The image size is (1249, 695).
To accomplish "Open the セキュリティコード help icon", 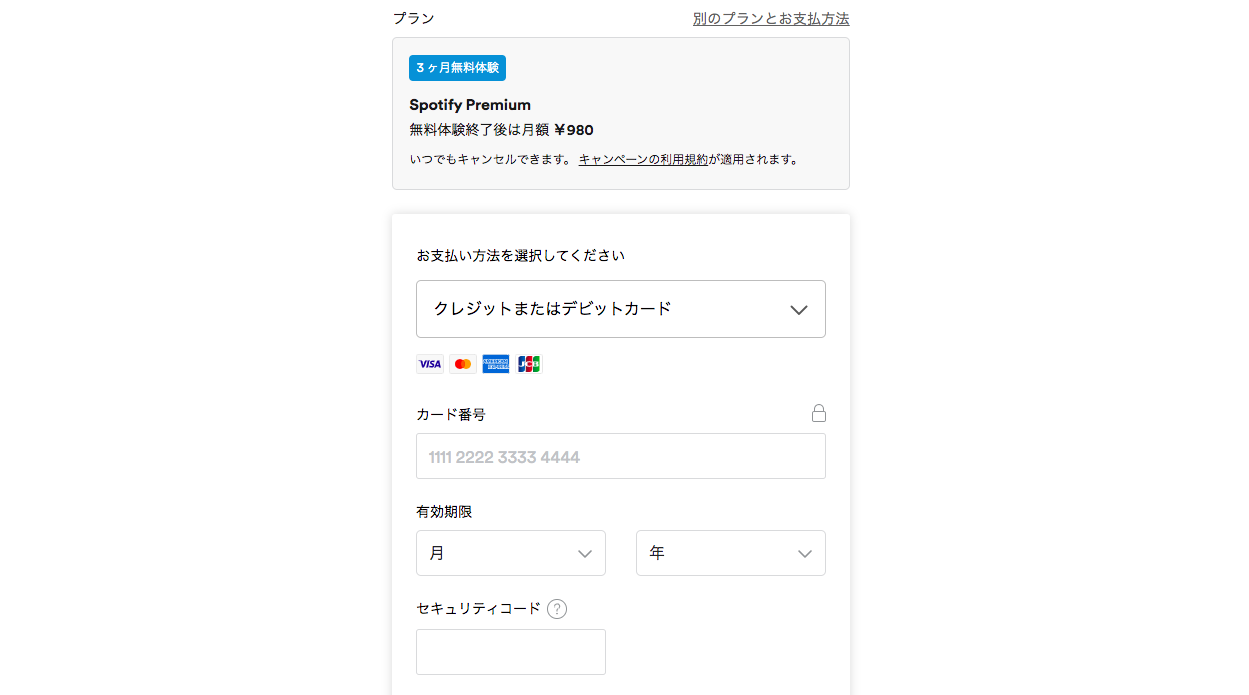I will [x=557, y=608].
